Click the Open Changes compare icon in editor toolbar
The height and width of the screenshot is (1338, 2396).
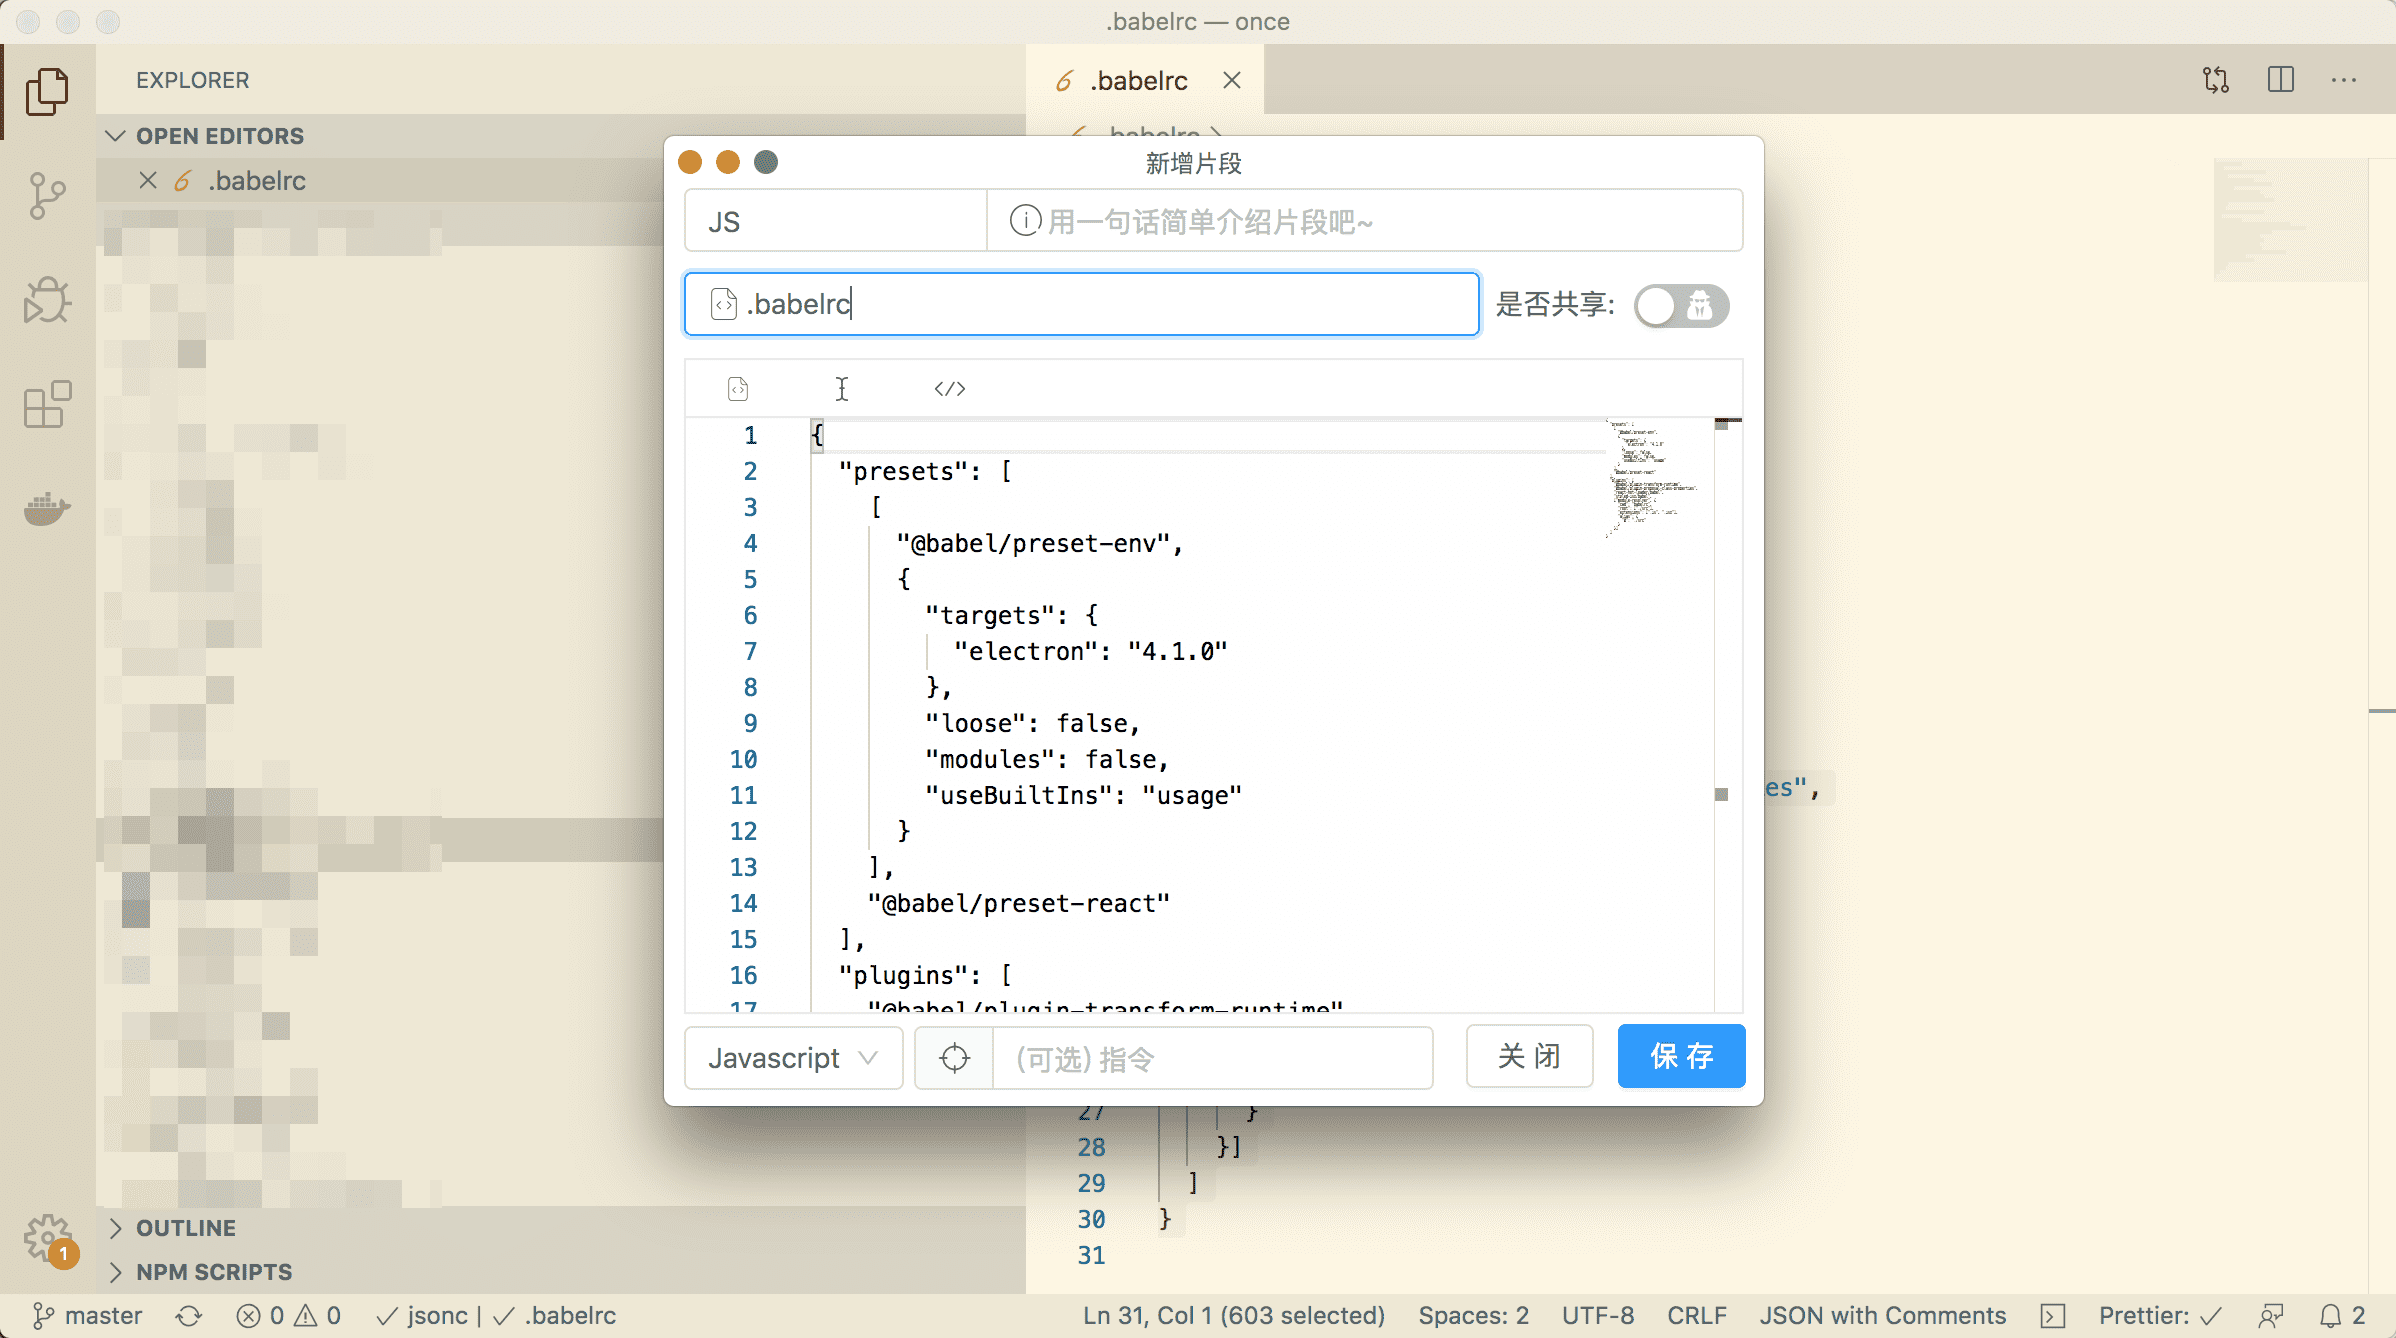2216,80
